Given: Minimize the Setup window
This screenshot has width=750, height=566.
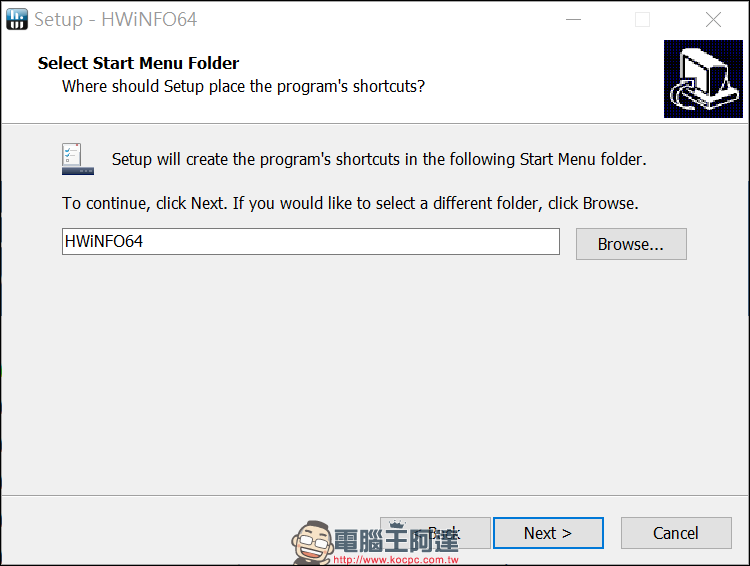Looking at the screenshot, I should (572, 19).
